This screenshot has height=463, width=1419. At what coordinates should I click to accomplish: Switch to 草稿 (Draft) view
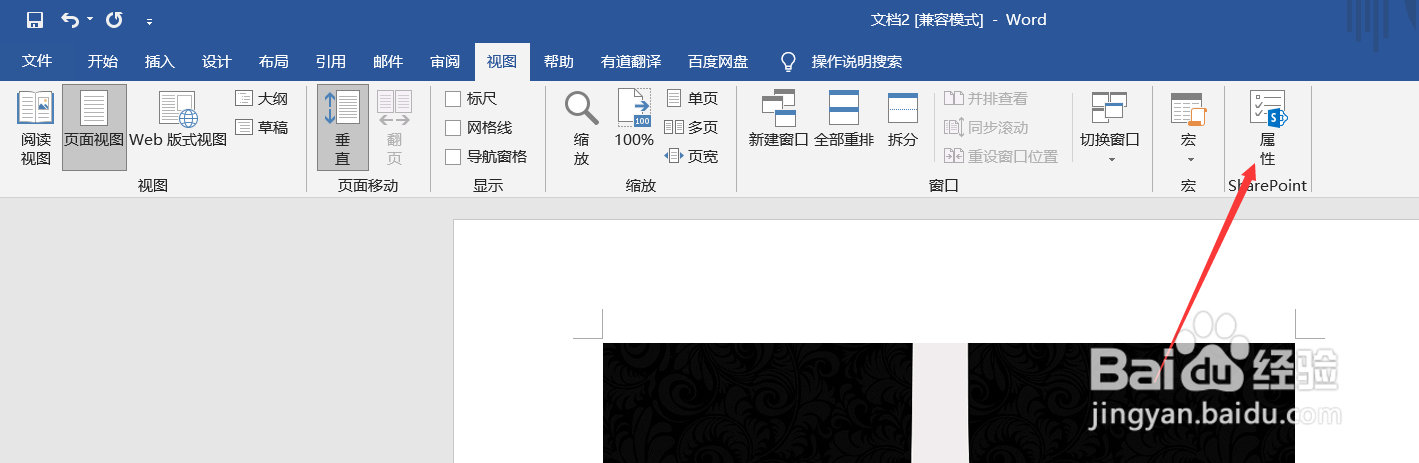(262, 127)
